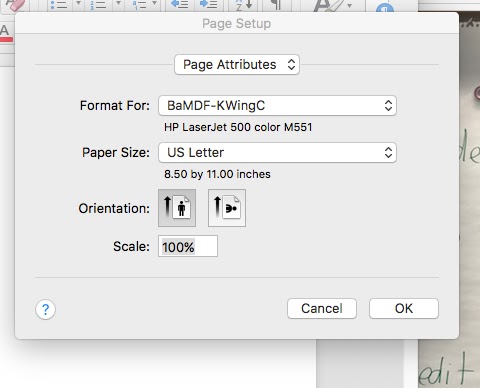
Task: Click the 8.50 by 11.00 inches text
Action: coord(217,174)
